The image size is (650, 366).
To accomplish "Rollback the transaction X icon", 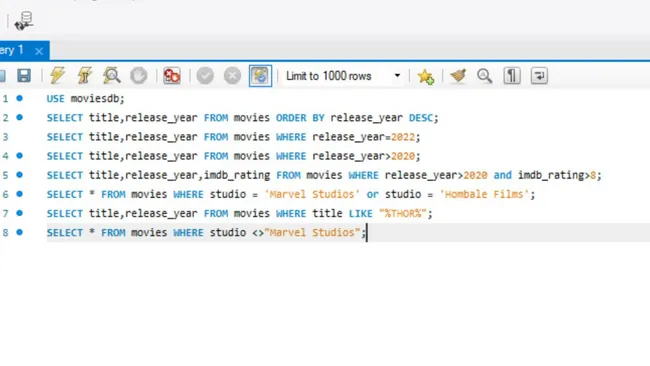I will (232, 76).
